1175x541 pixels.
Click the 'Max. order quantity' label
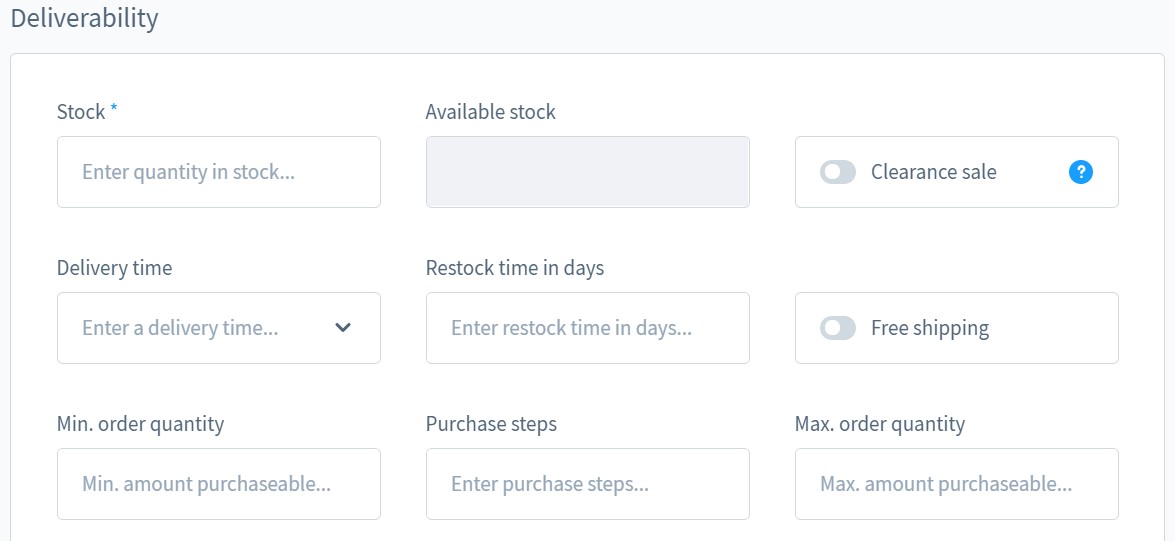(x=879, y=424)
